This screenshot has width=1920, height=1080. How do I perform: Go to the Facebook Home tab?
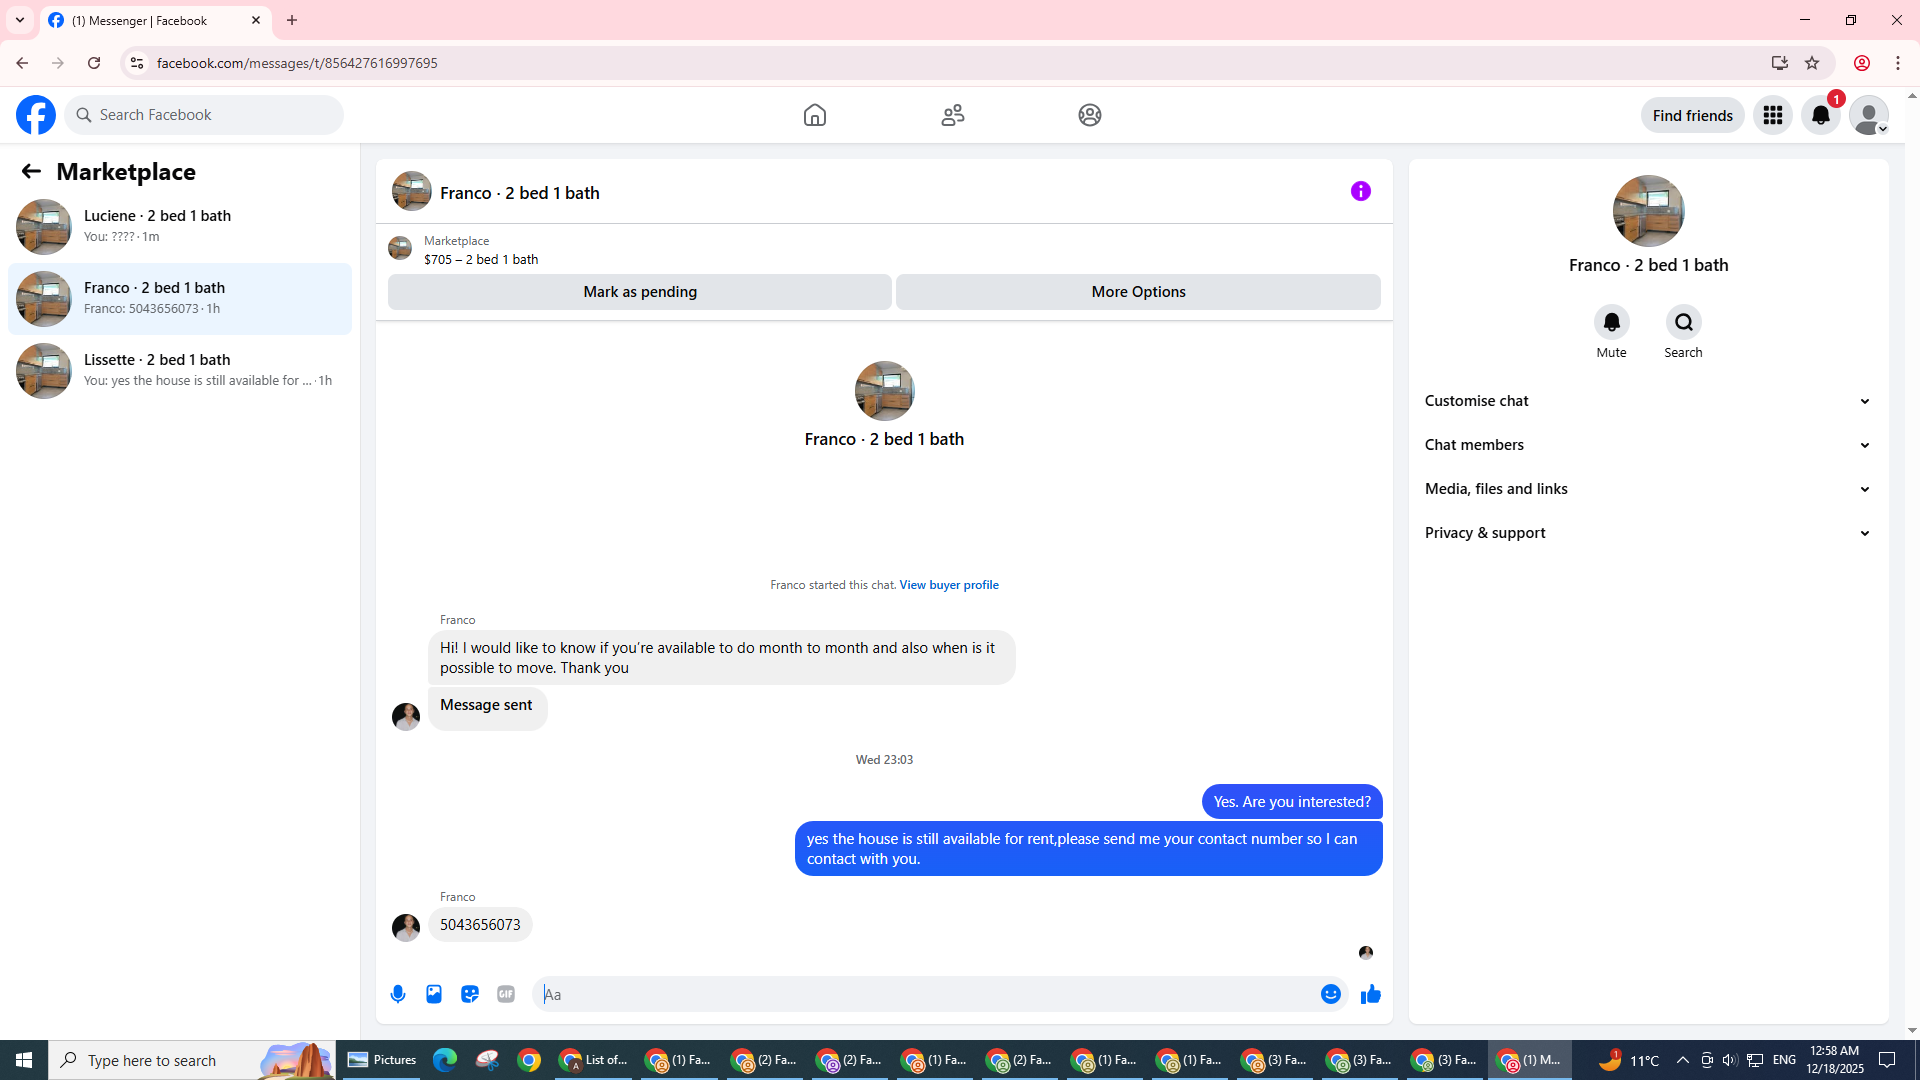click(814, 115)
